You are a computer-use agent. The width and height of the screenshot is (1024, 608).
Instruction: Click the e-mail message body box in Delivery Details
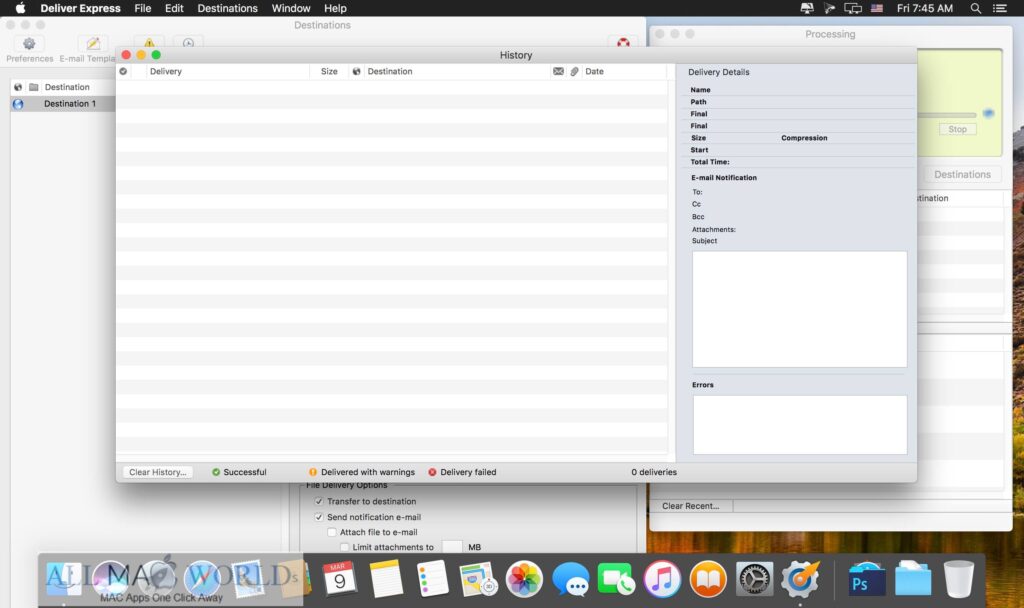click(x=799, y=309)
